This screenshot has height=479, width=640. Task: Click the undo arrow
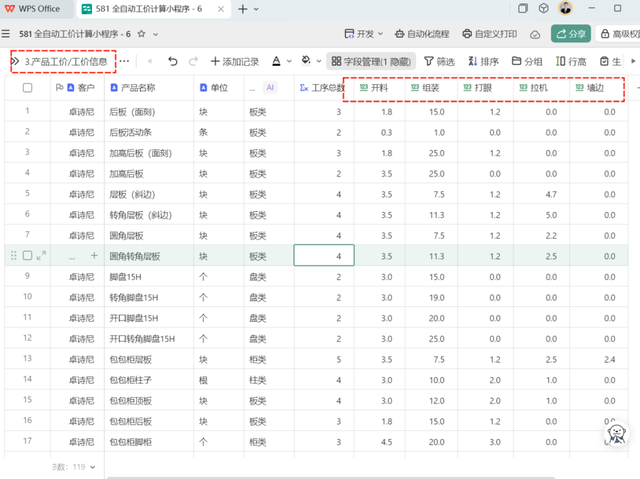pyautogui.click(x=173, y=61)
